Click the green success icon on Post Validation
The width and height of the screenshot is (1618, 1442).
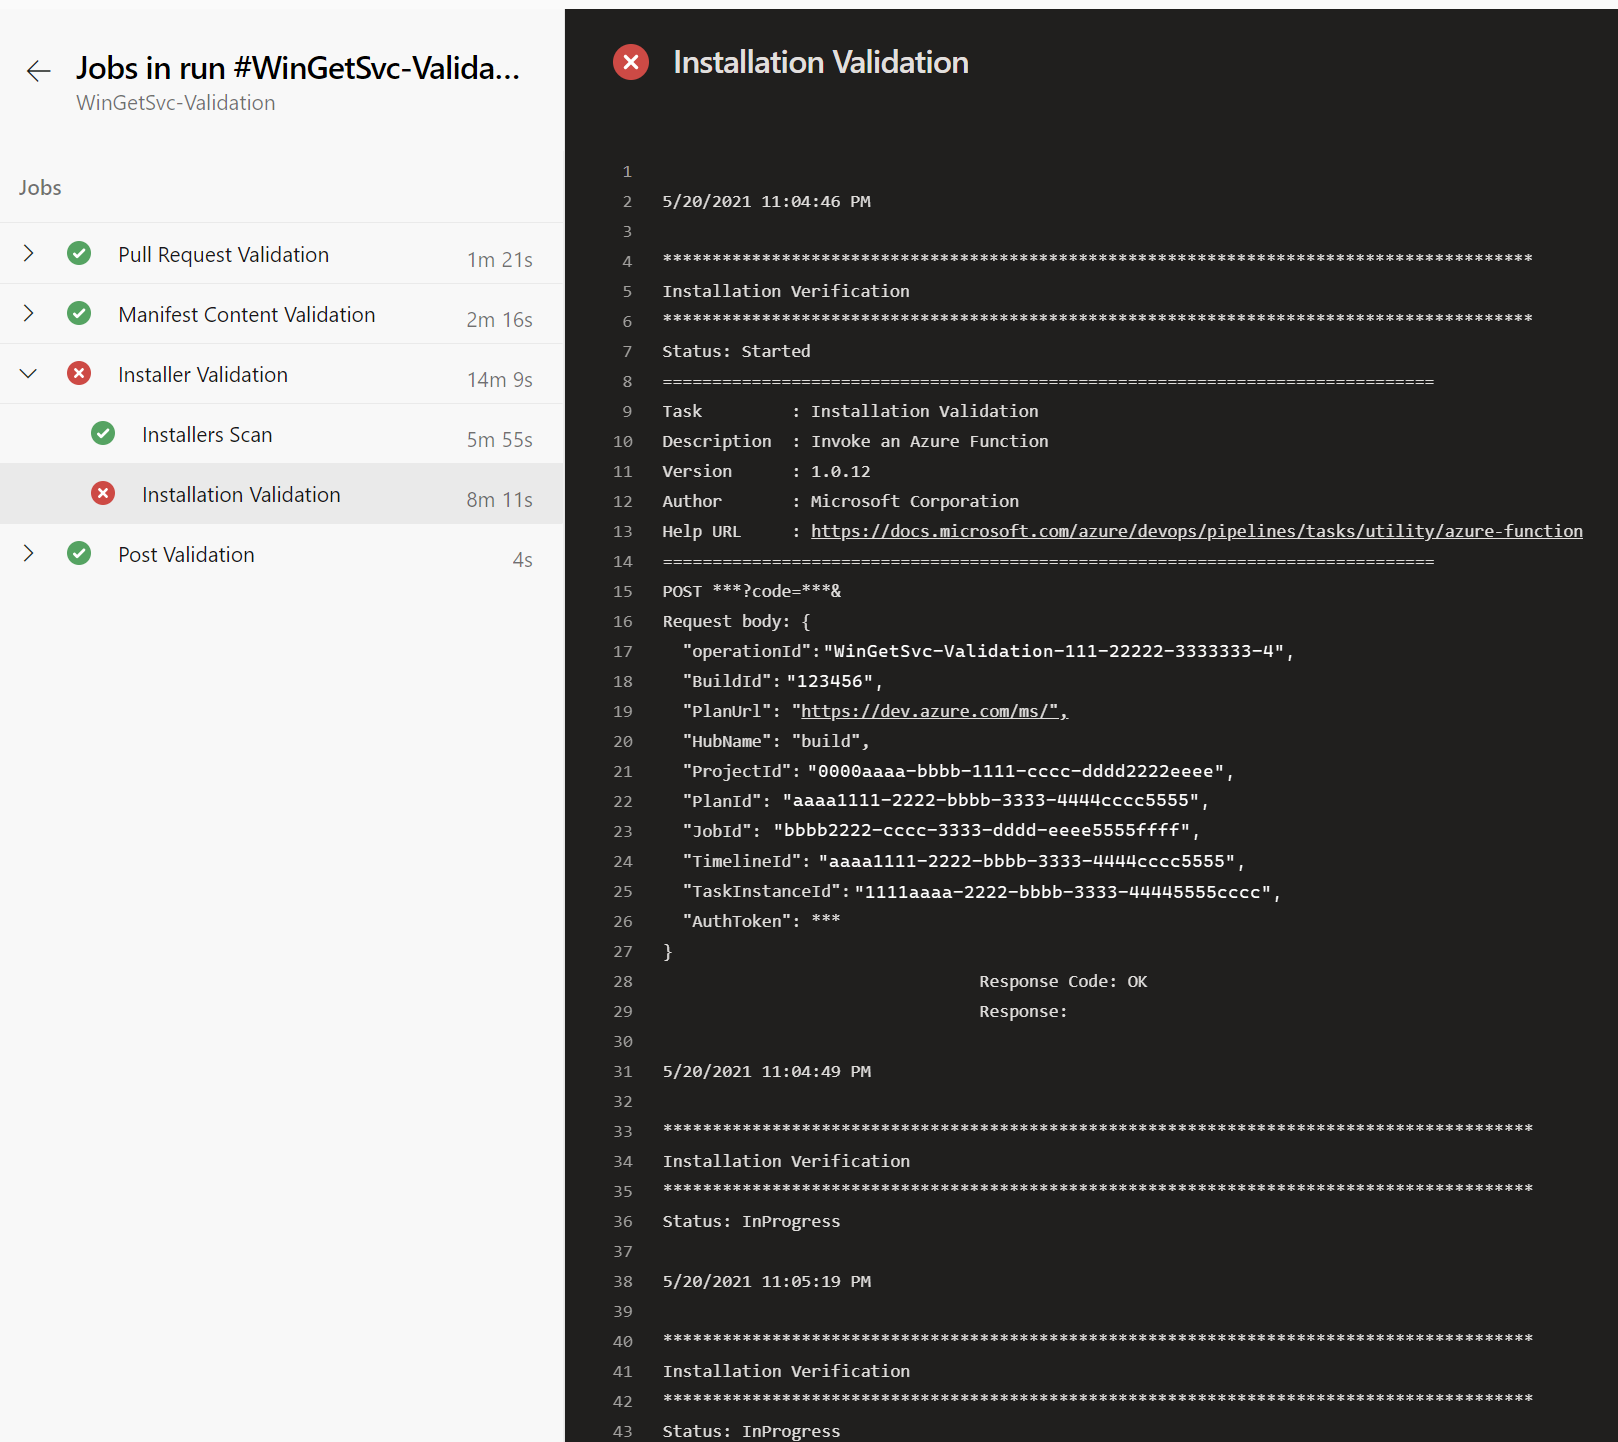point(79,553)
